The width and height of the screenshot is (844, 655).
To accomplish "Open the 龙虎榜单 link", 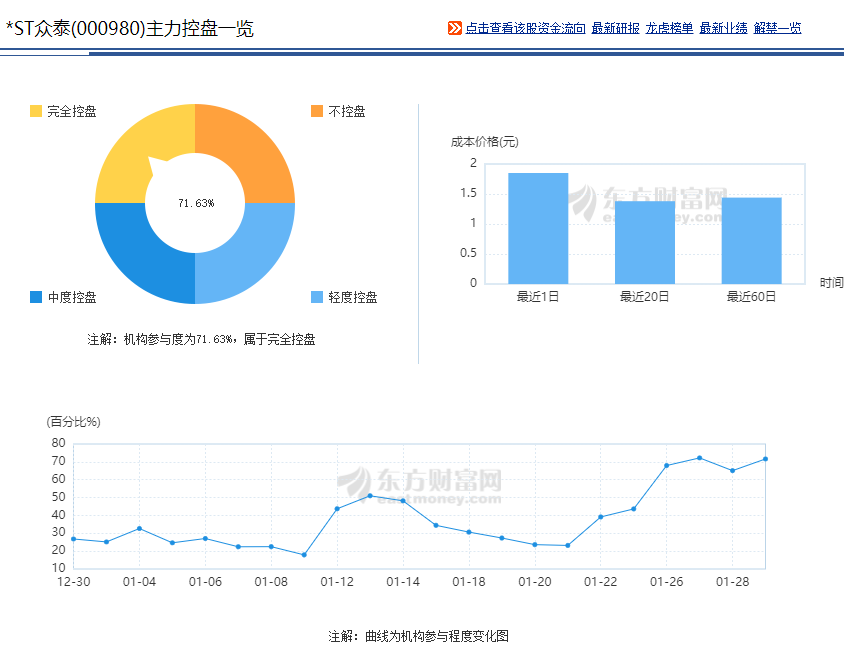I will point(669,28).
